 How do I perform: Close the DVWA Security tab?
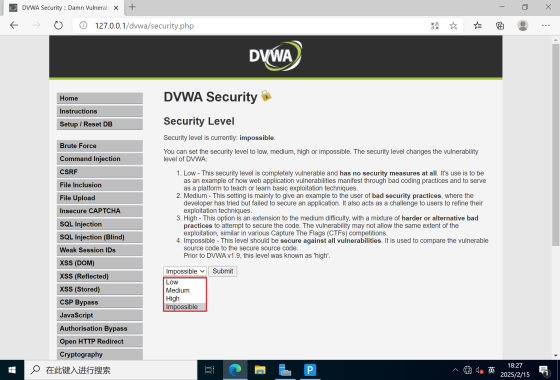pyautogui.click(x=116, y=8)
